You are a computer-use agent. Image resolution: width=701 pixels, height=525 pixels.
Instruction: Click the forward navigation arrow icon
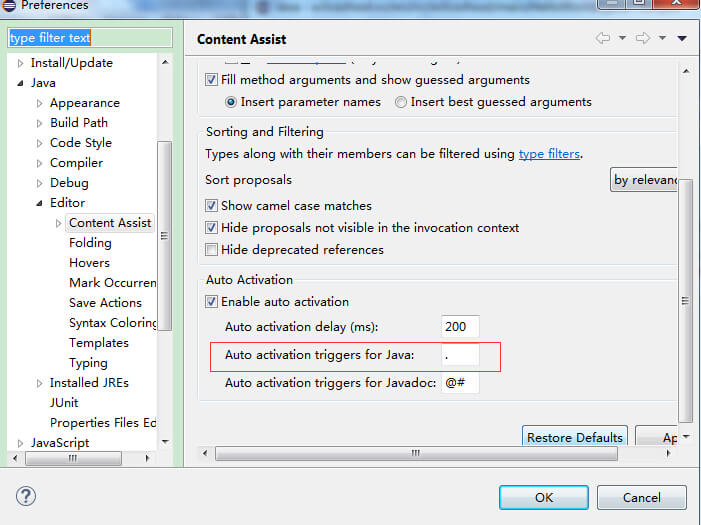click(642, 39)
